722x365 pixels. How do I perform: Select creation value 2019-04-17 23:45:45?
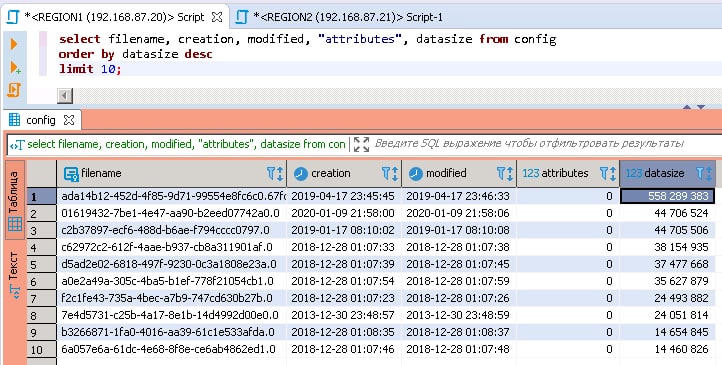click(x=344, y=196)
